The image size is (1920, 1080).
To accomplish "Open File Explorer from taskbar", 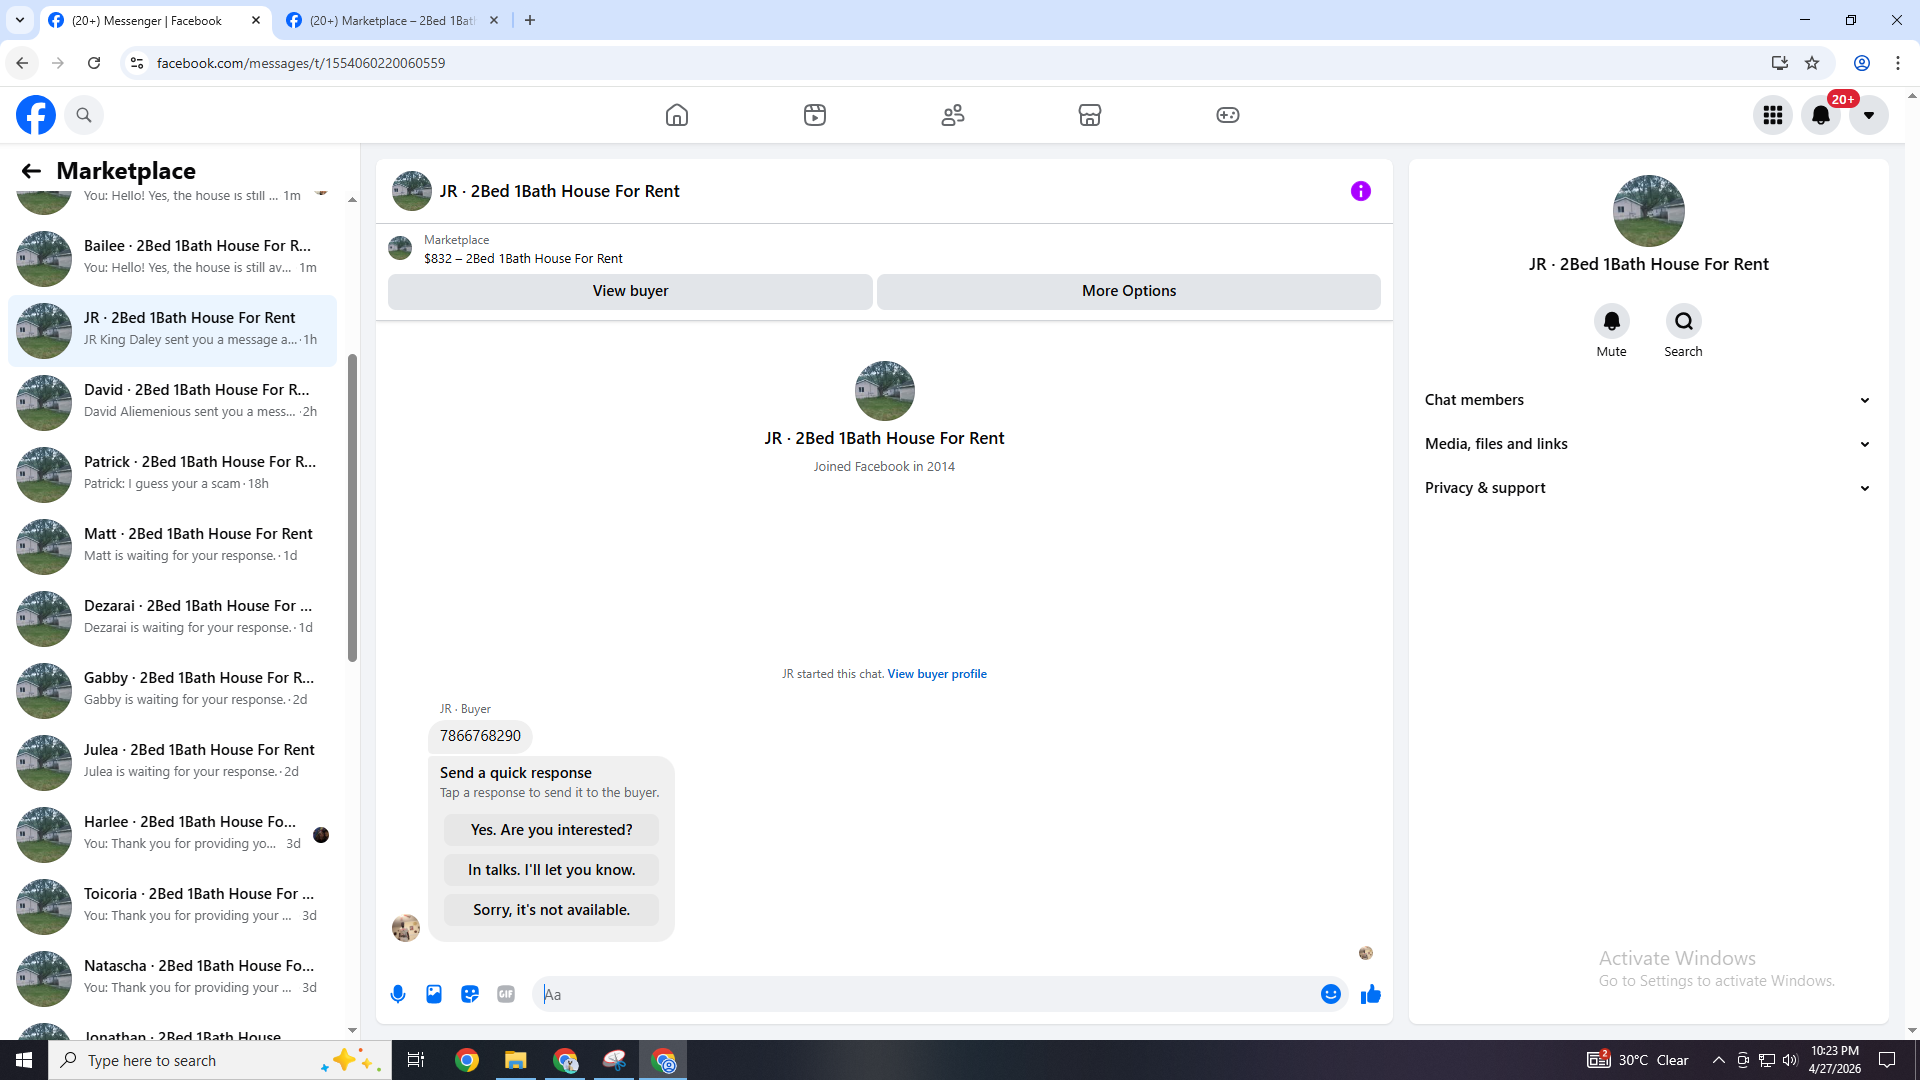I will click(x=516, y=1060).
